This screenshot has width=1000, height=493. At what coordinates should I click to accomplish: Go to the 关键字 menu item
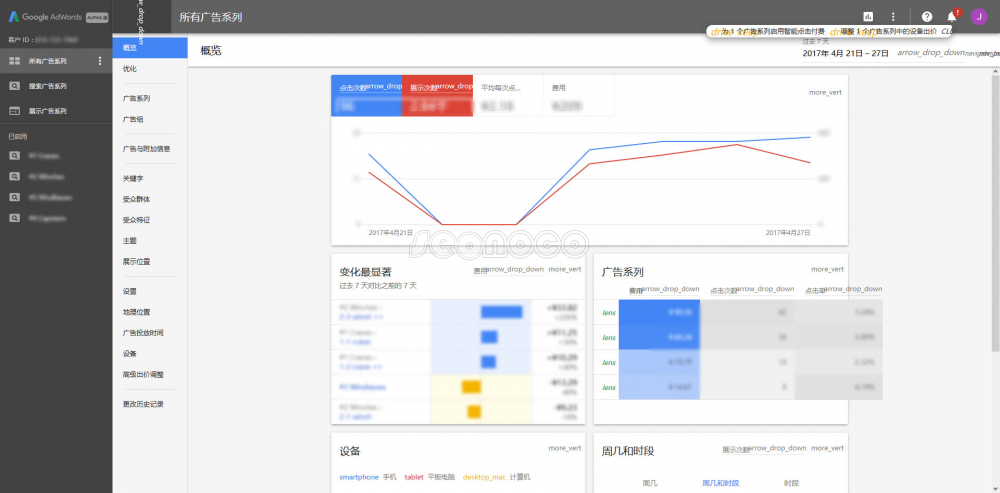pos(134,178)
